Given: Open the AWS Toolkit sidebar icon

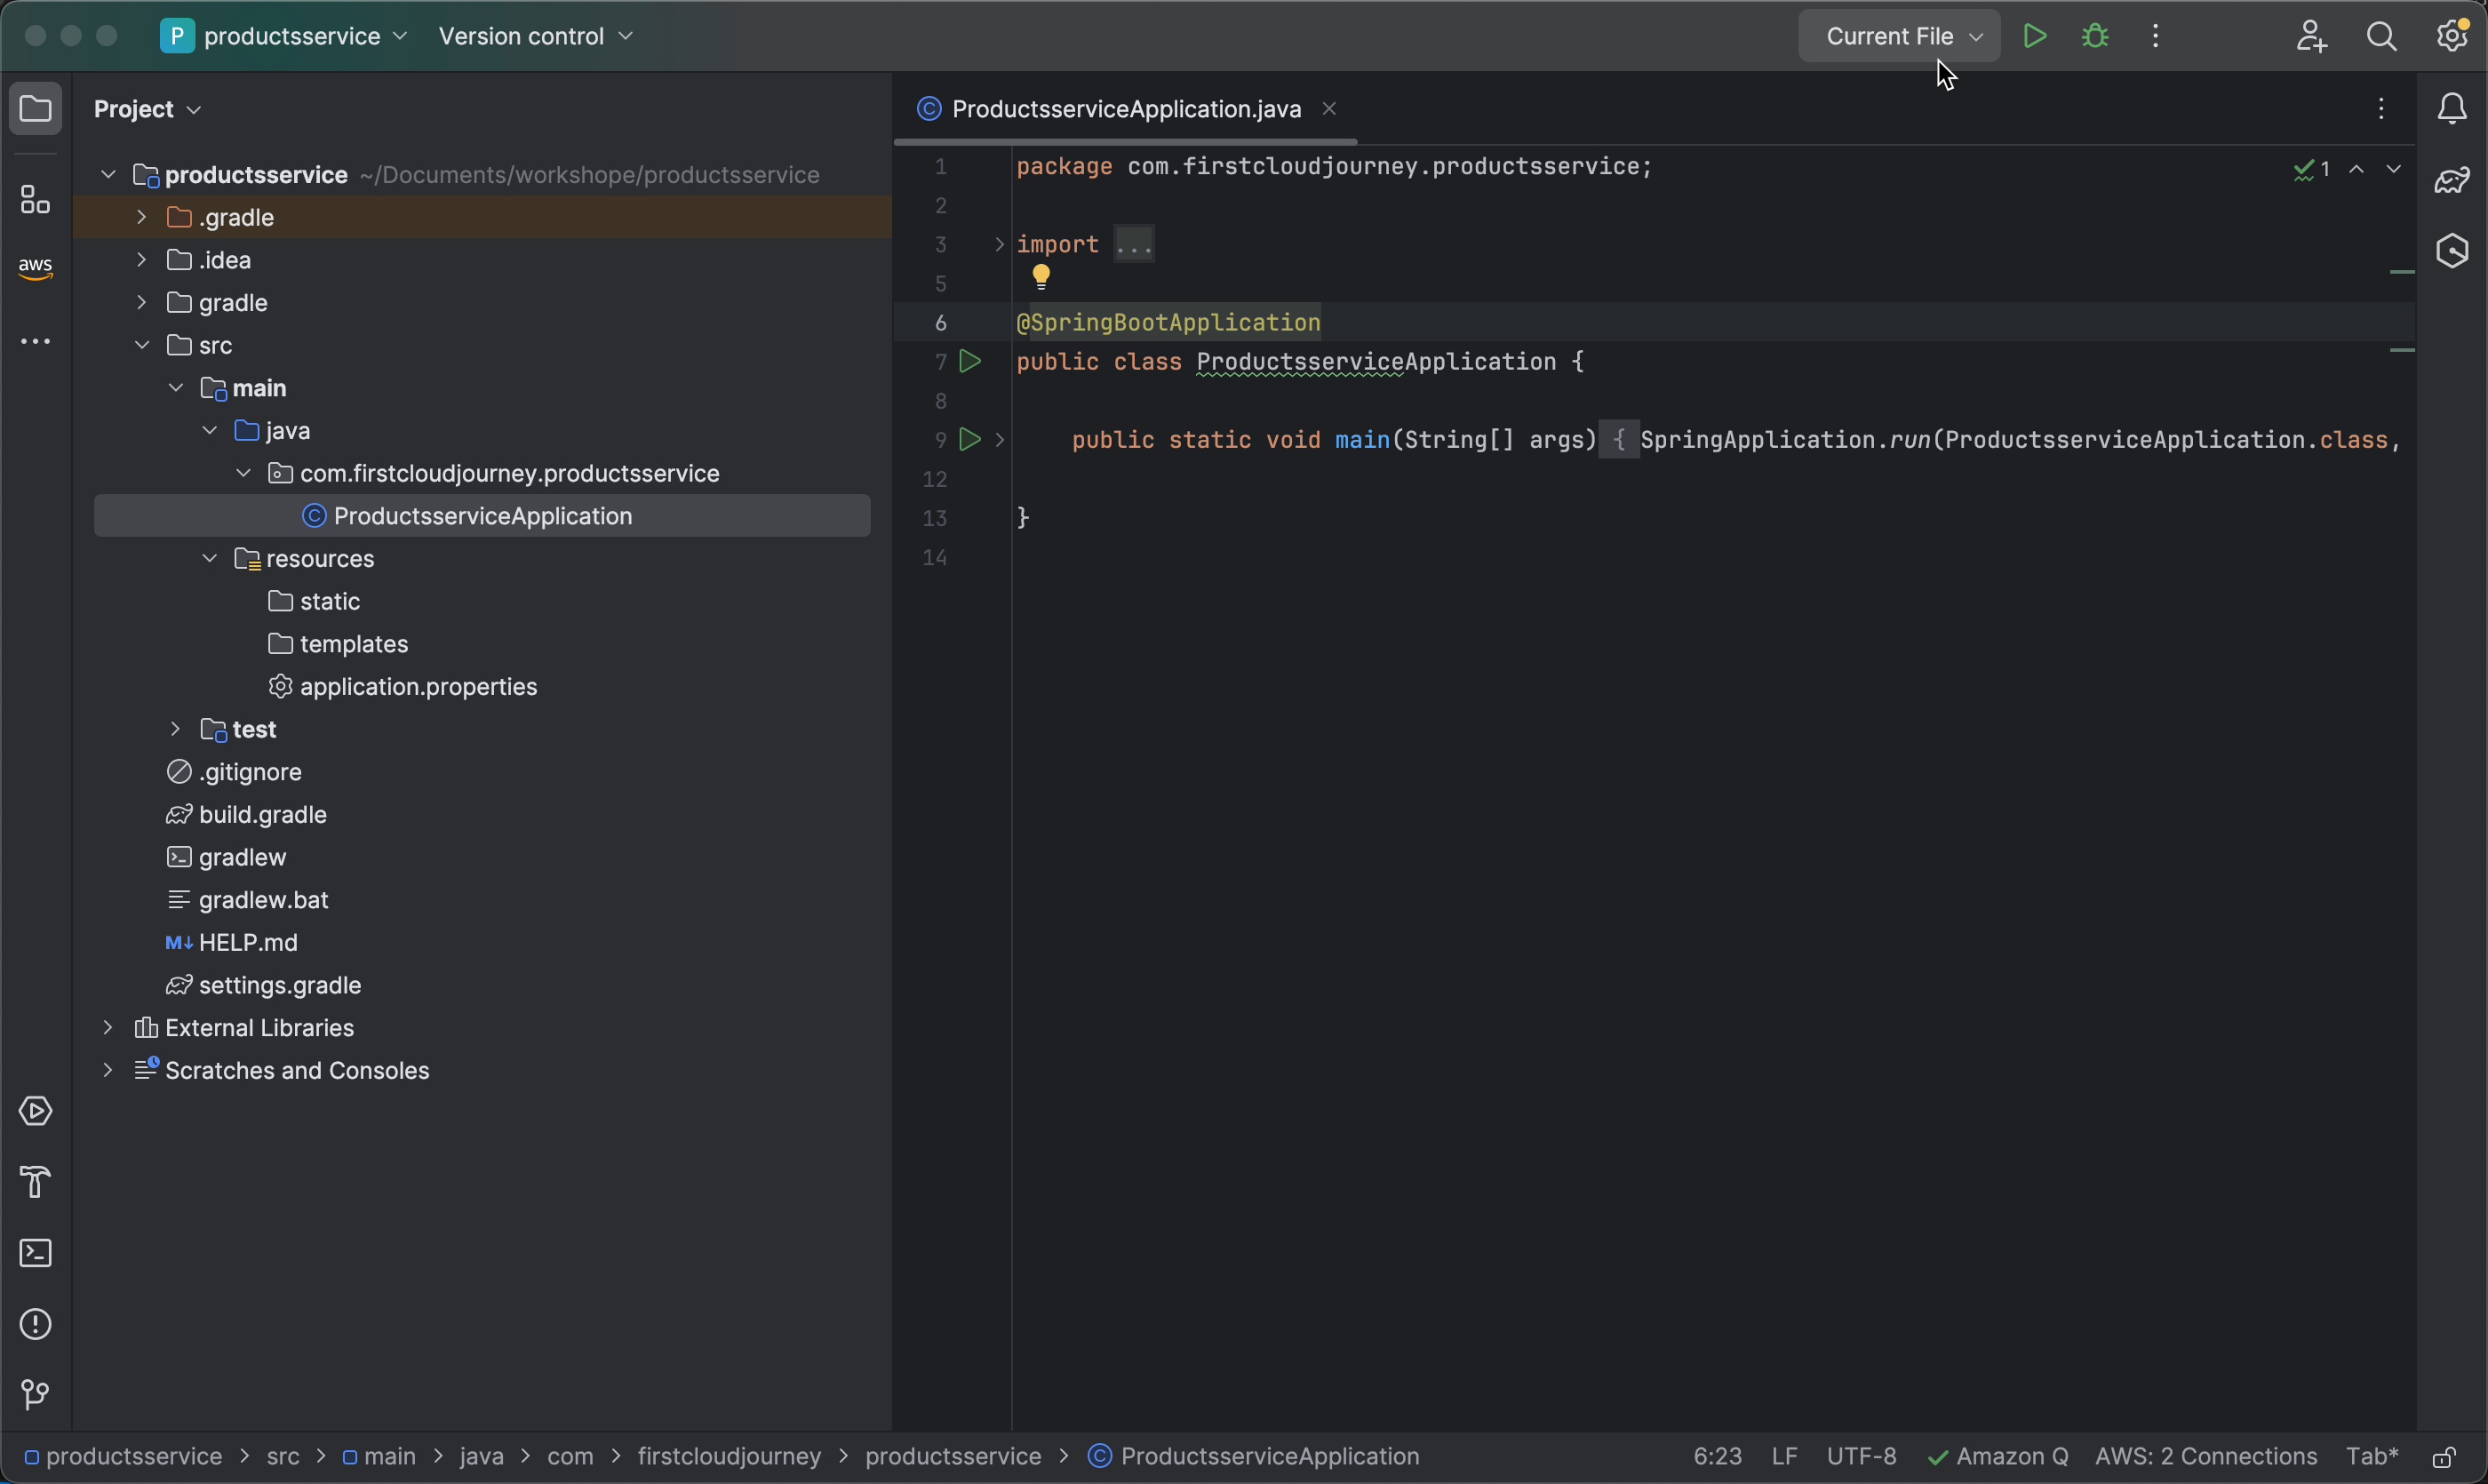Looking at the screenshot, I should 36,267.
